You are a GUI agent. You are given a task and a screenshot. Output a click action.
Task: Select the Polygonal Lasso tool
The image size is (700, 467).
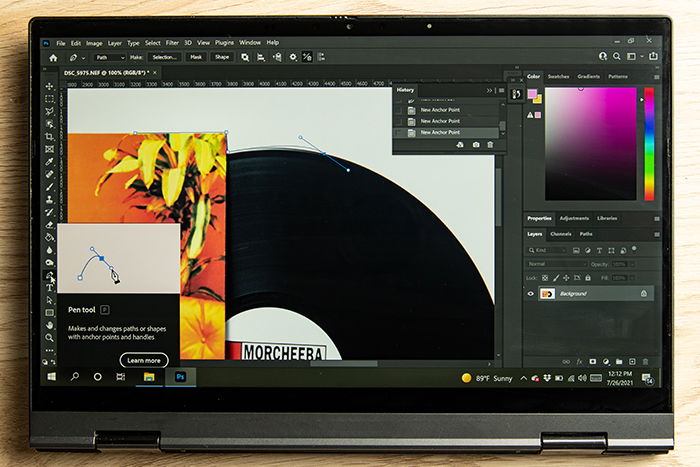click(x=50, y=111)
